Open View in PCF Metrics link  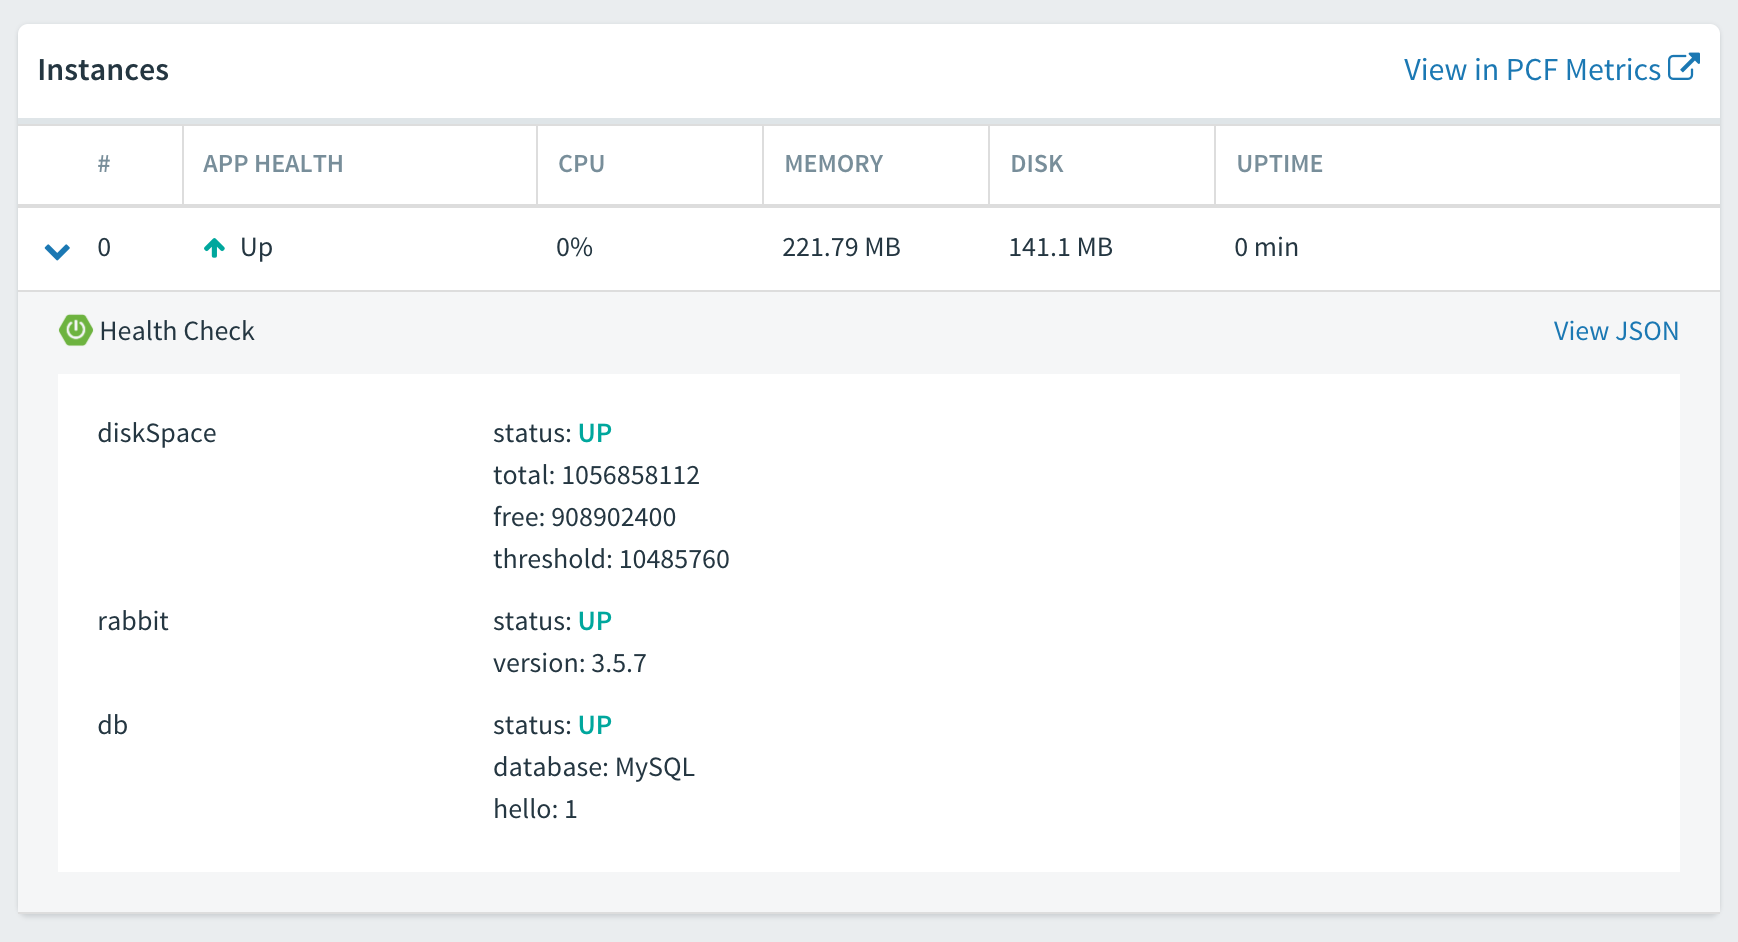click(x=1531, y=70)
